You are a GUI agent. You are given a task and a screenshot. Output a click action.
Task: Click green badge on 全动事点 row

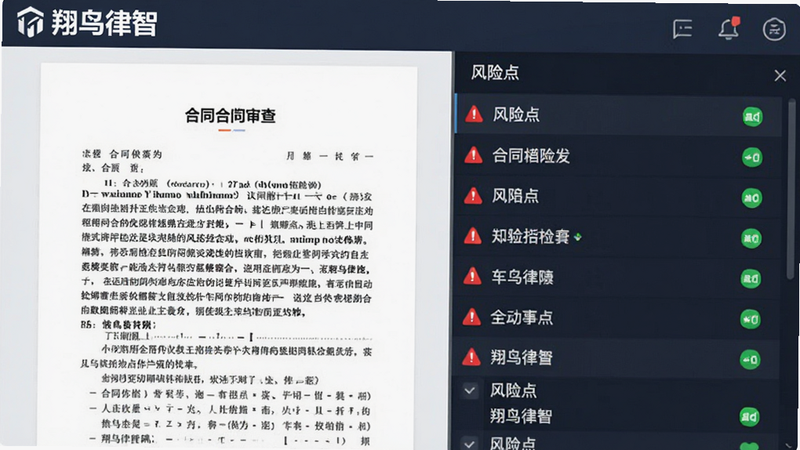(x=751, y=319)
